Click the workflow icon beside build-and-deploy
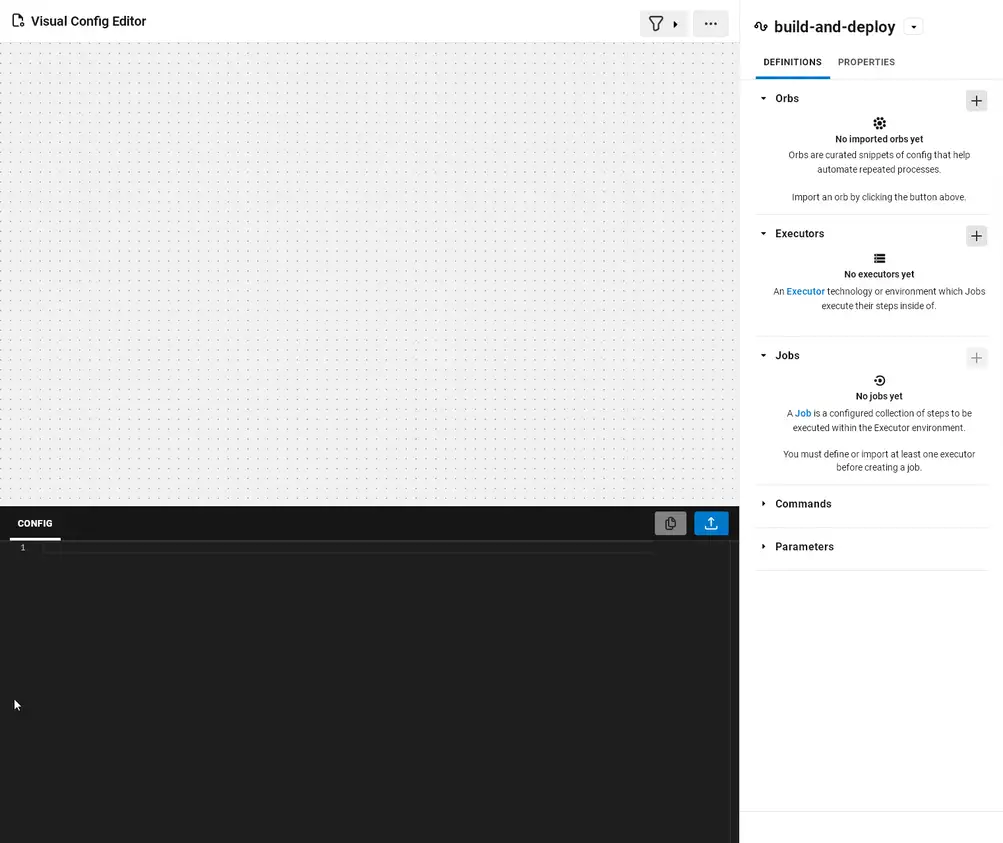This screenshot has width=1003, height=843. (x=761, y=27)
